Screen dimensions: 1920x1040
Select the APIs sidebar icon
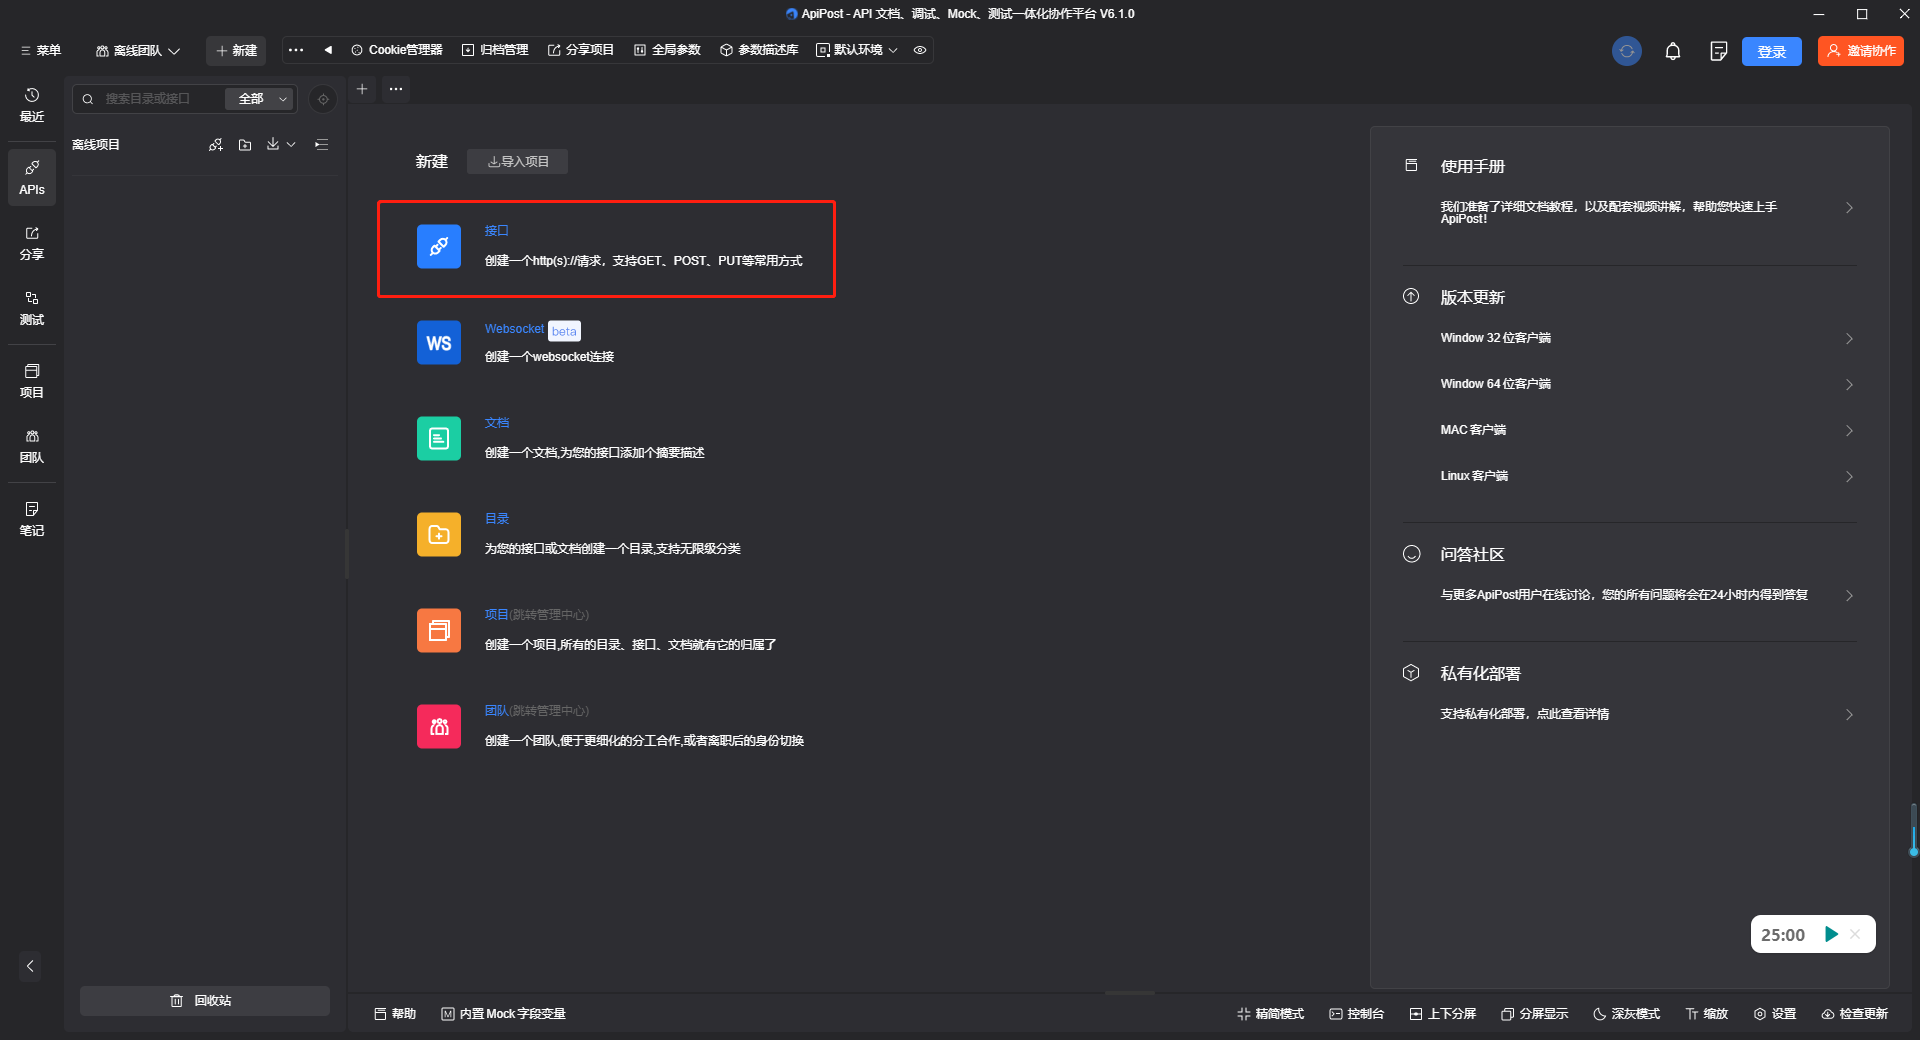[x=32, y=177]
